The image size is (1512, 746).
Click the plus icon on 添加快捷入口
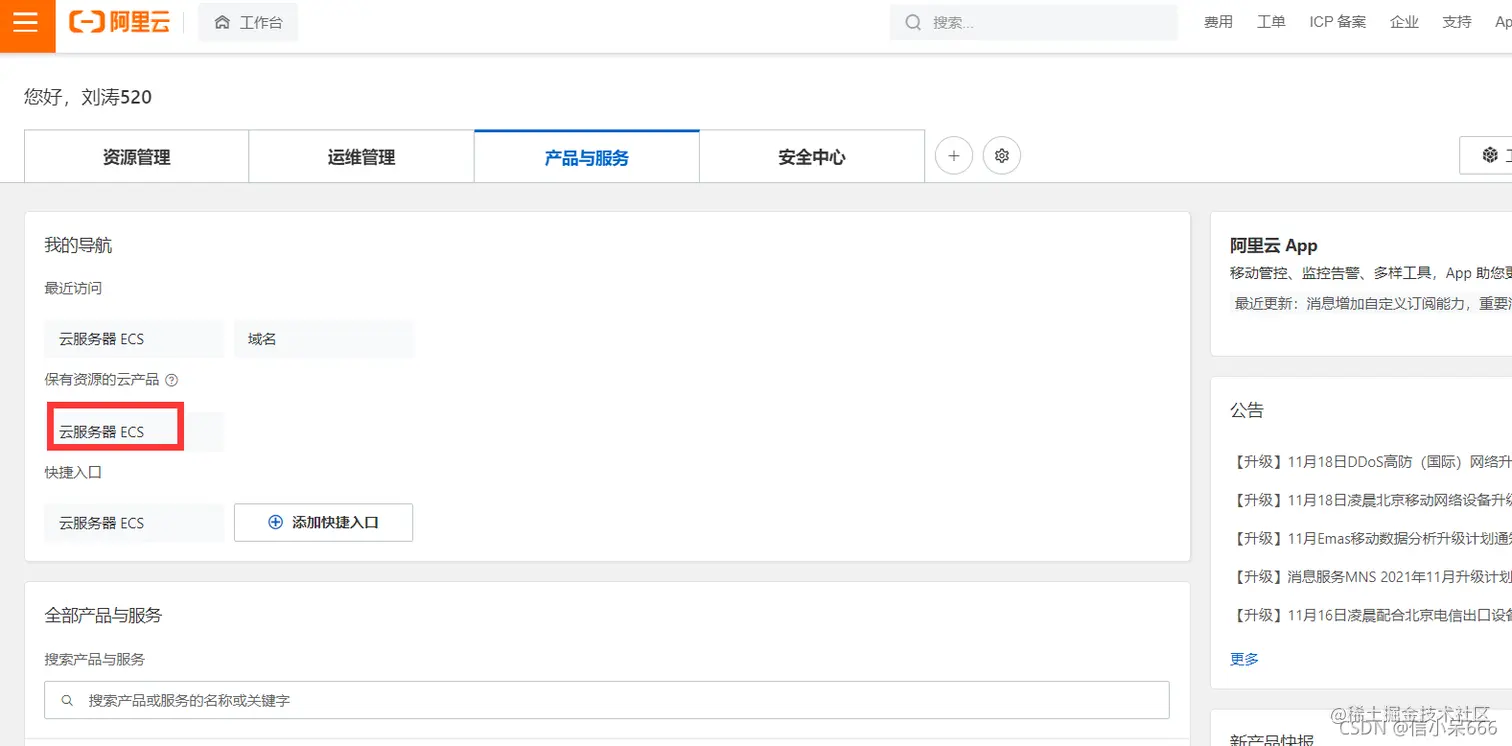tap(274, 522)
